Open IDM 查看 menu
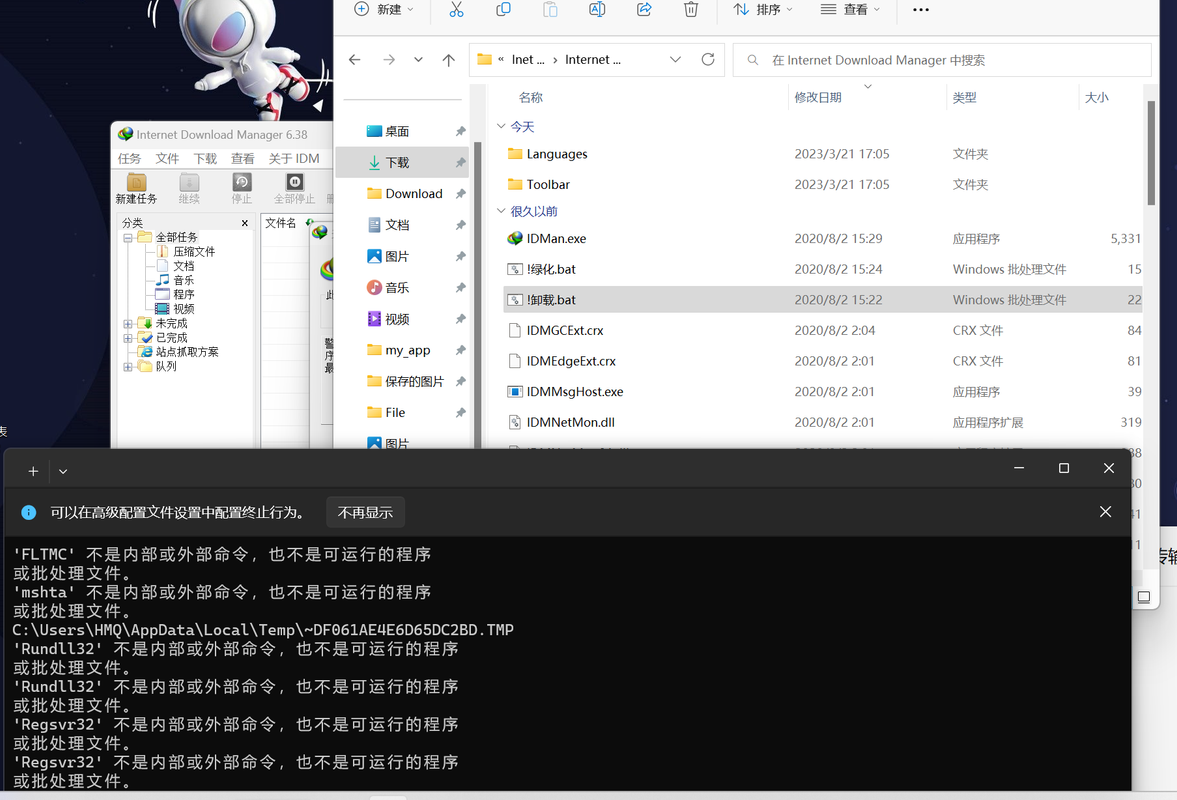 (242, 158)
